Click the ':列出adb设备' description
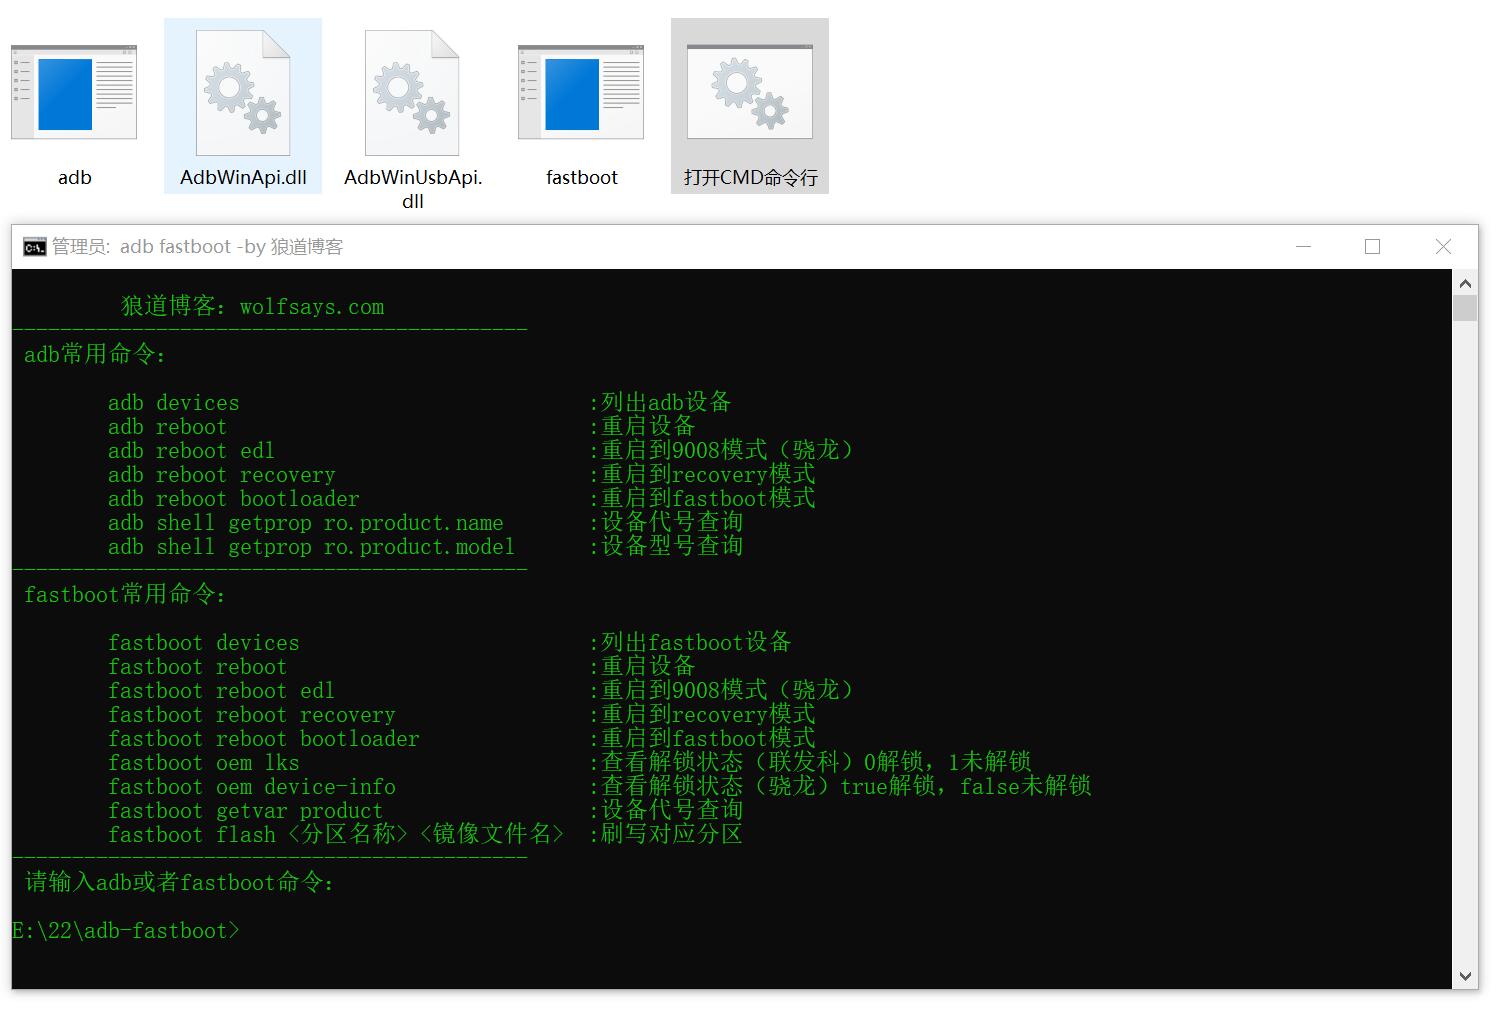Image resolution: width=1498 pixels, height=1014 pixels. [x=660, y=403]
